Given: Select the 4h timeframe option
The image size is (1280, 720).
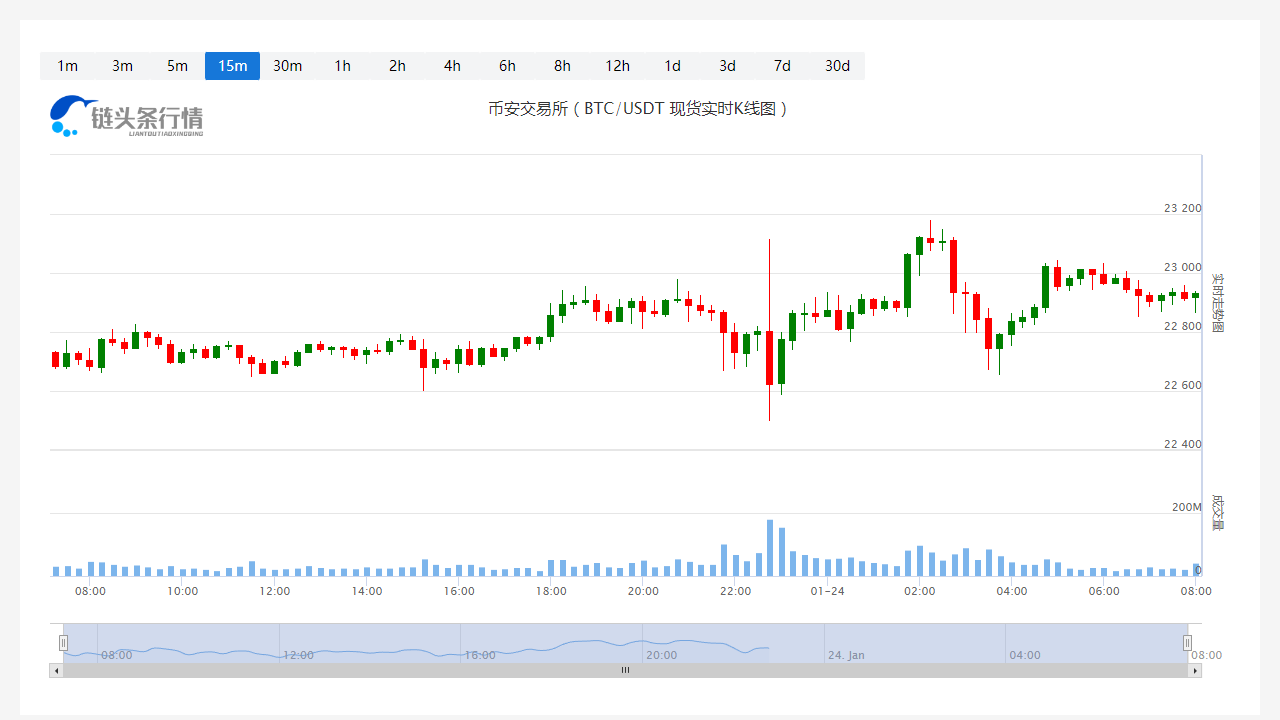Looking at the screenshot, I should click(x=452, y=65).
